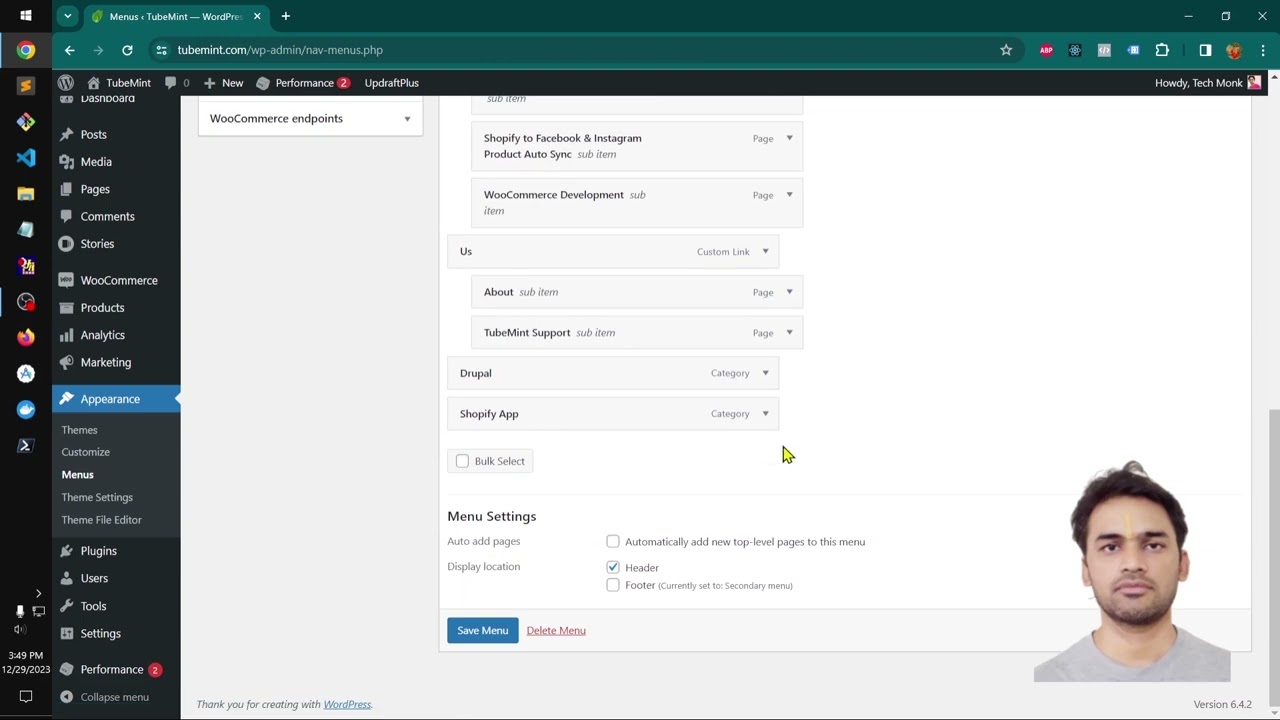This screenshot has height=720, width=1280.
Task: Open Media in the sidebar
Action: (x=96, y=162)
